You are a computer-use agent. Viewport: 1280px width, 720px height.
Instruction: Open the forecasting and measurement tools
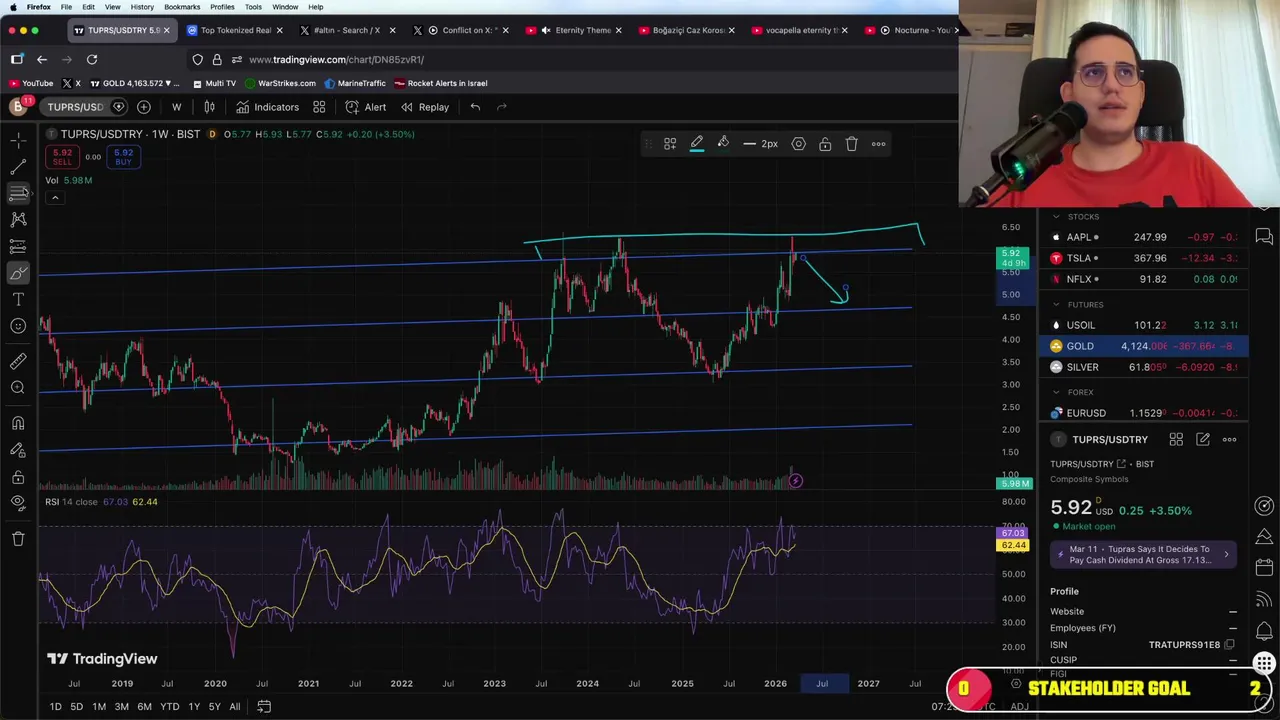tap(18, 246)
